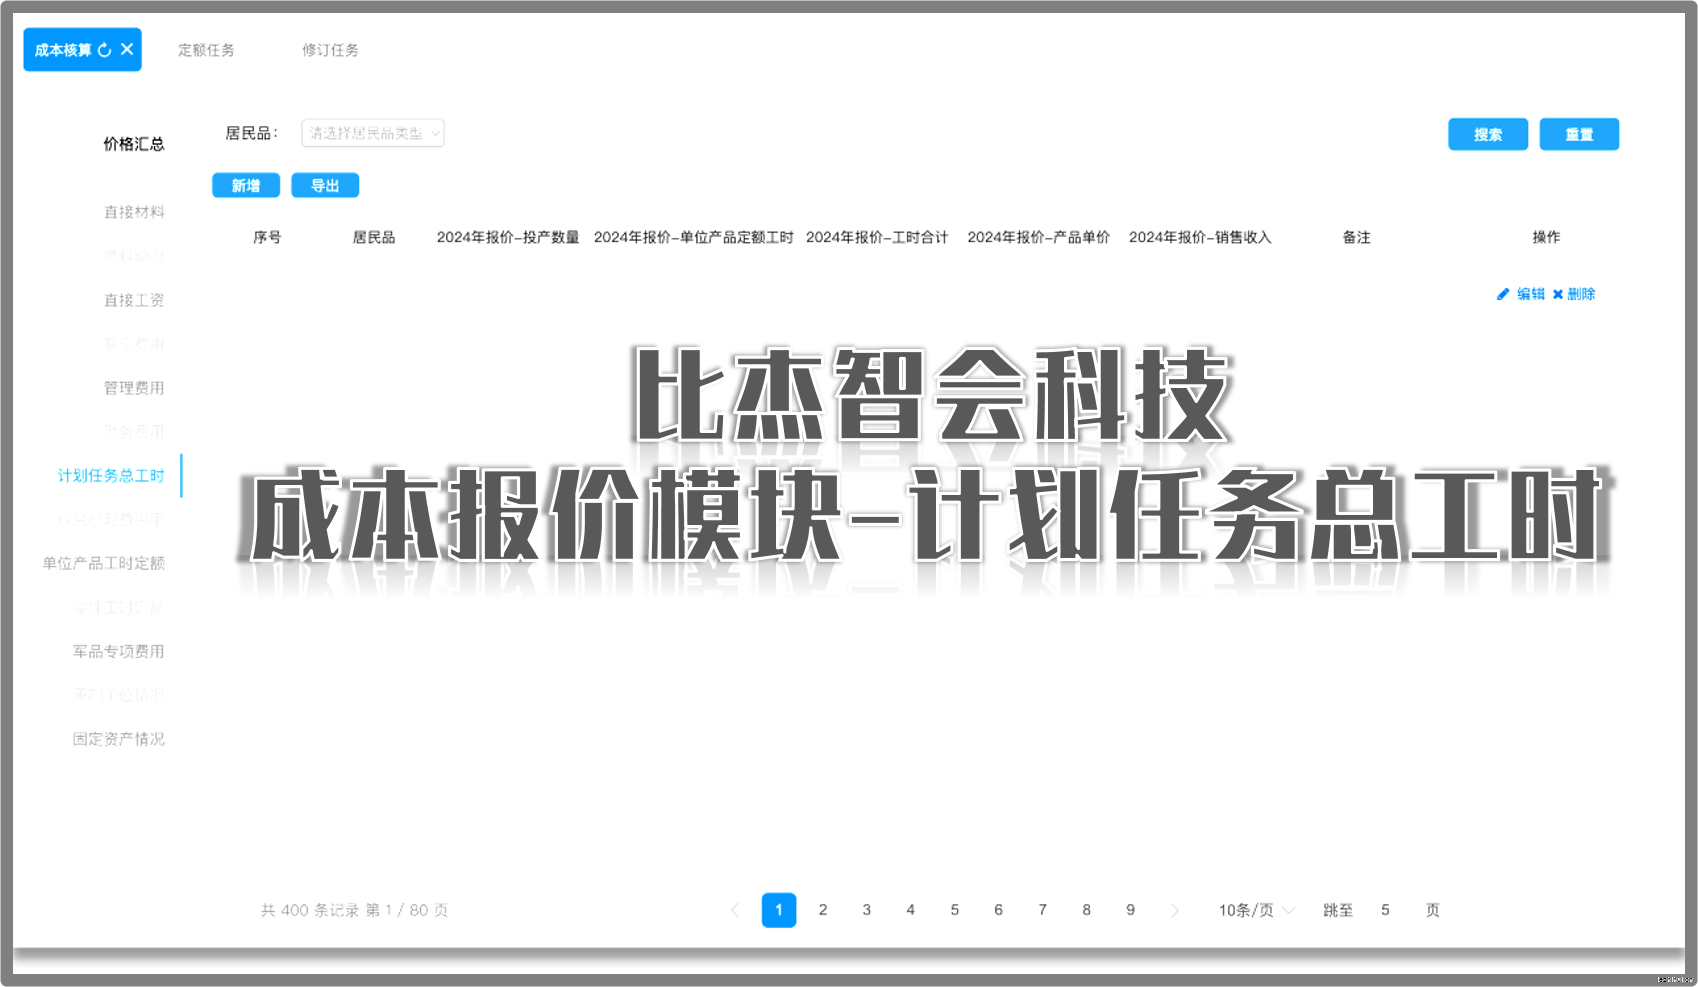Select 管理费用 in the sidebar
This screenshot has width=1698, height=987.
pyautogui.click(x=134, y=388)
